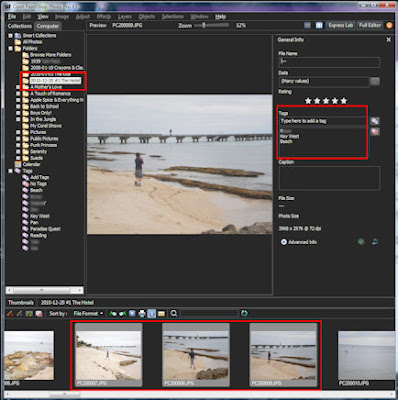Click the fourth organizer toolbar icon
The height and width of the screenshot is (400, 398).
(x=39, y=313)
